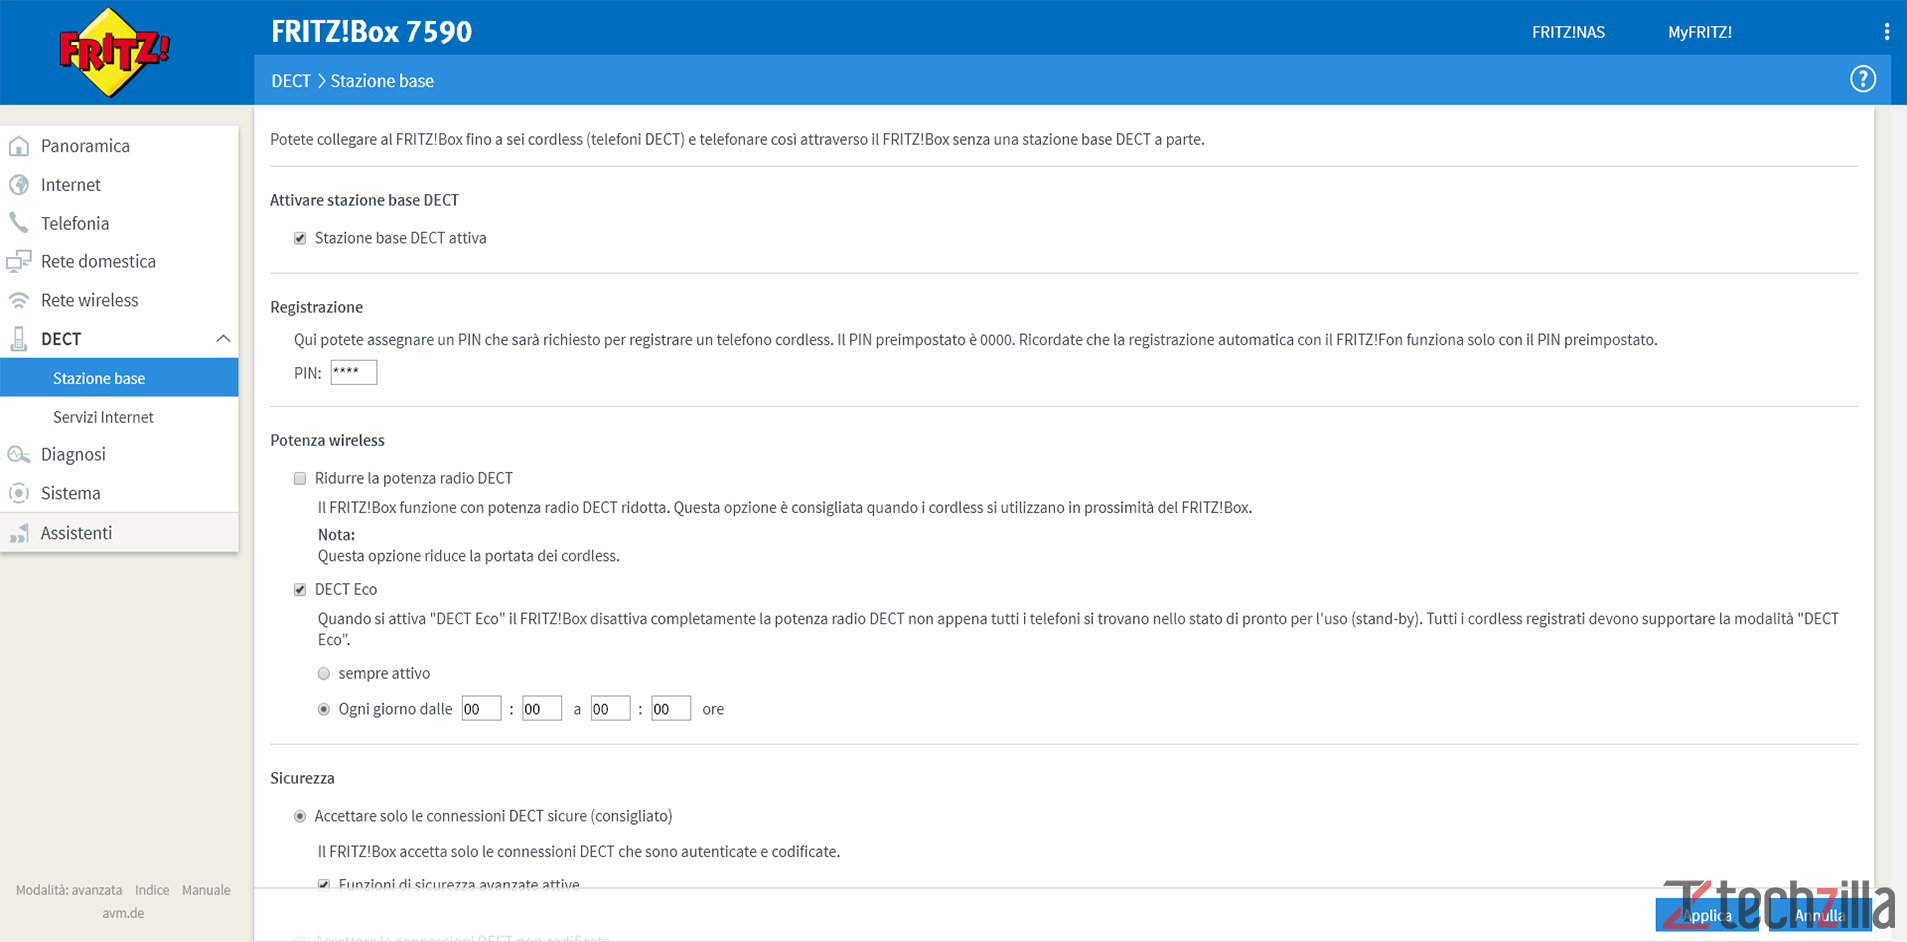Select the sempre attivo radio button

pyautogui.click(x=324, y=674)
